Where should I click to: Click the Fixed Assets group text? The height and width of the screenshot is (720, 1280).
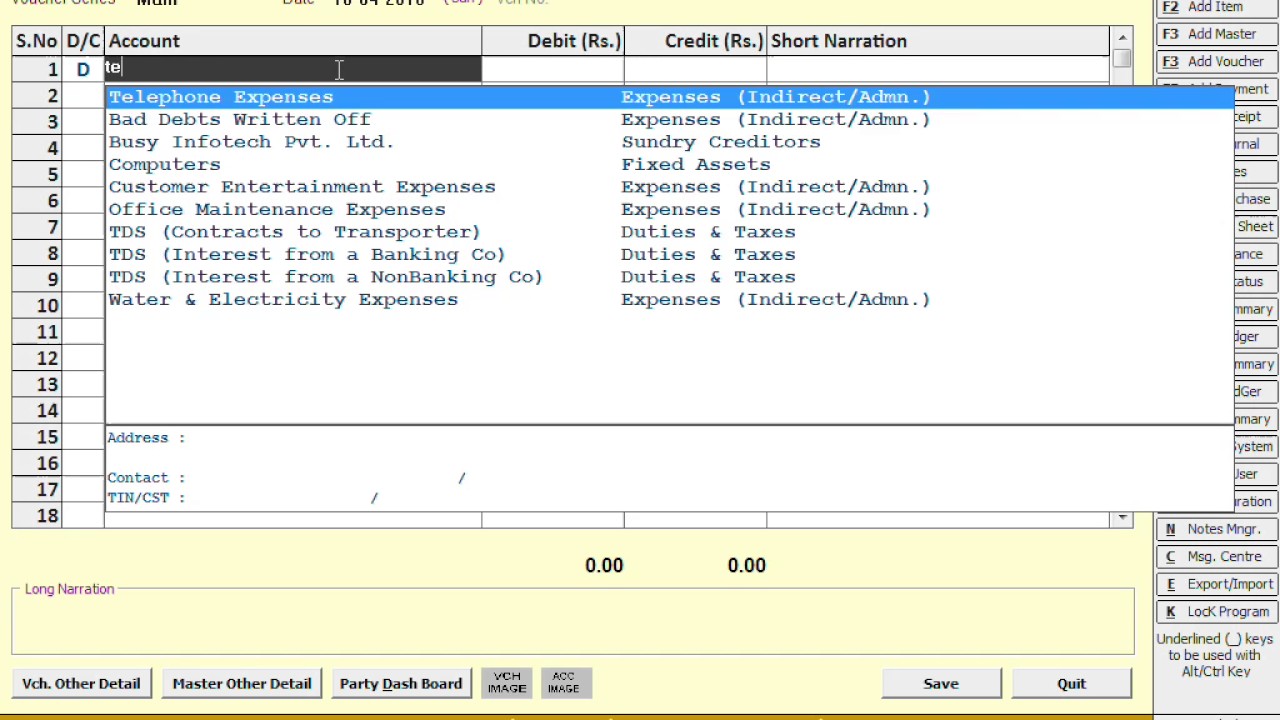696,164
